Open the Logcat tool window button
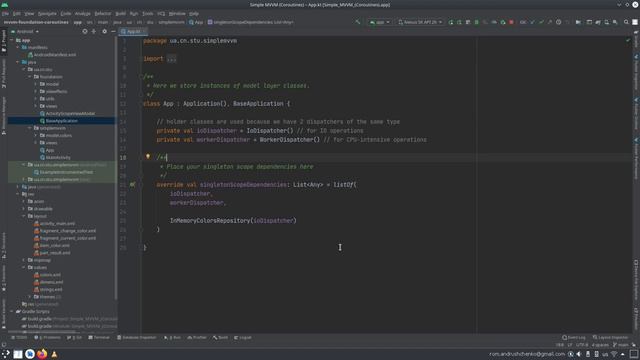This screenshot has width=640, height=360. [243, 338]
